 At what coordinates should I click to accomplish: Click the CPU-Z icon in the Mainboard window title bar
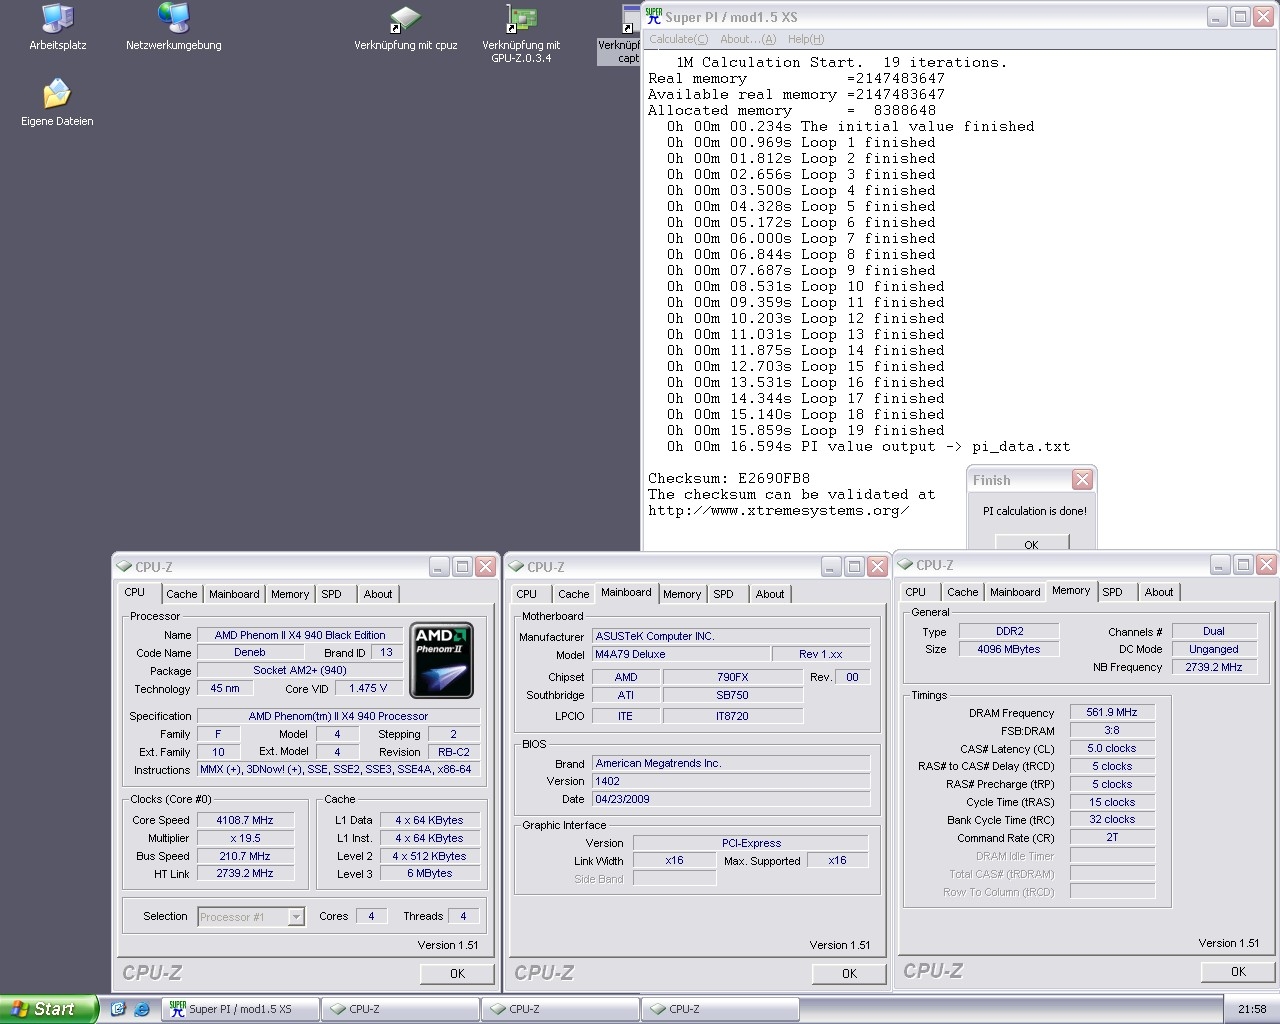(x=517, y=567)
